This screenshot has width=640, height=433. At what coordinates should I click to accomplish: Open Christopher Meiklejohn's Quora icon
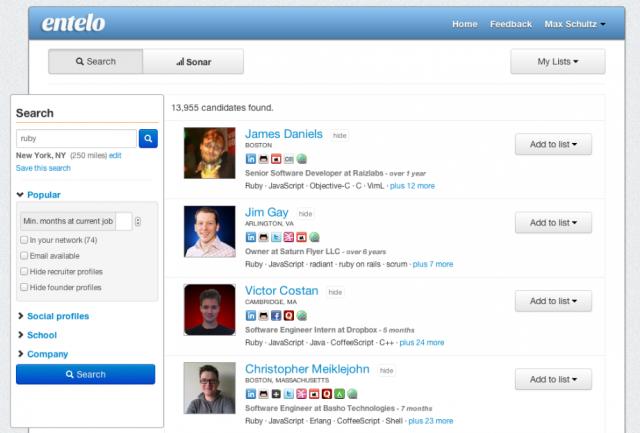[327, 394]
